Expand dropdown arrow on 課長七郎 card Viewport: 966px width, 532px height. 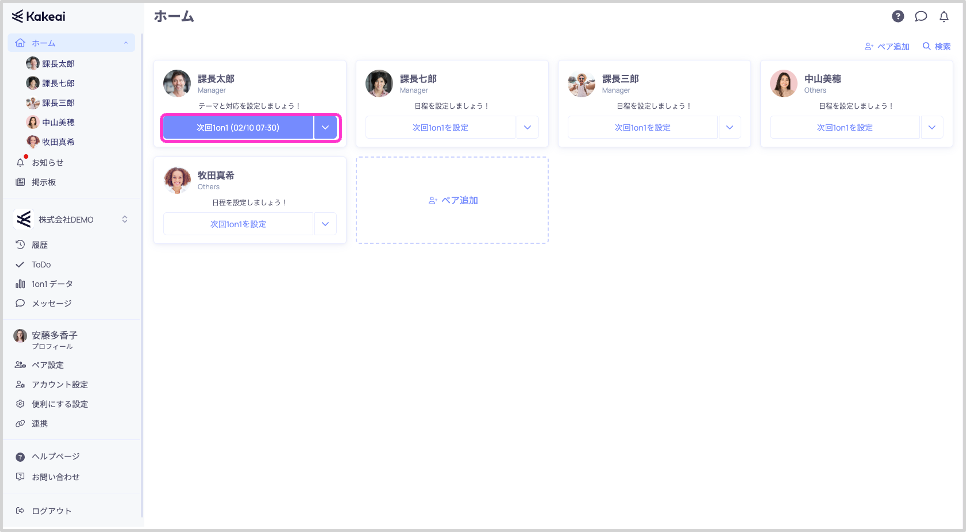[527, 127]
